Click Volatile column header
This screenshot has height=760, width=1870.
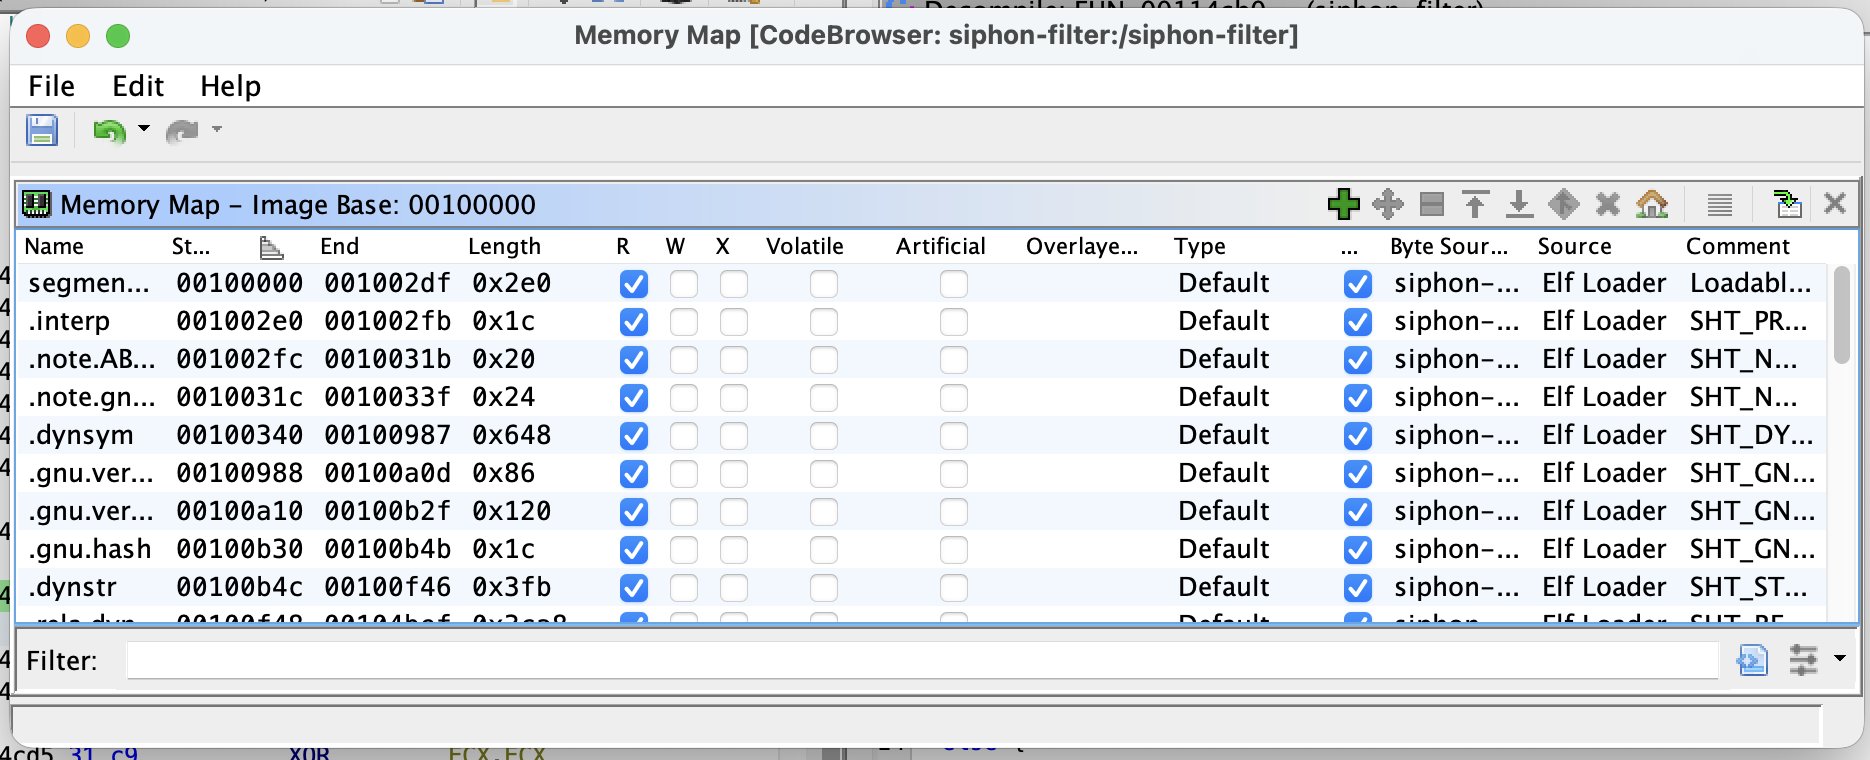(805, 247)
